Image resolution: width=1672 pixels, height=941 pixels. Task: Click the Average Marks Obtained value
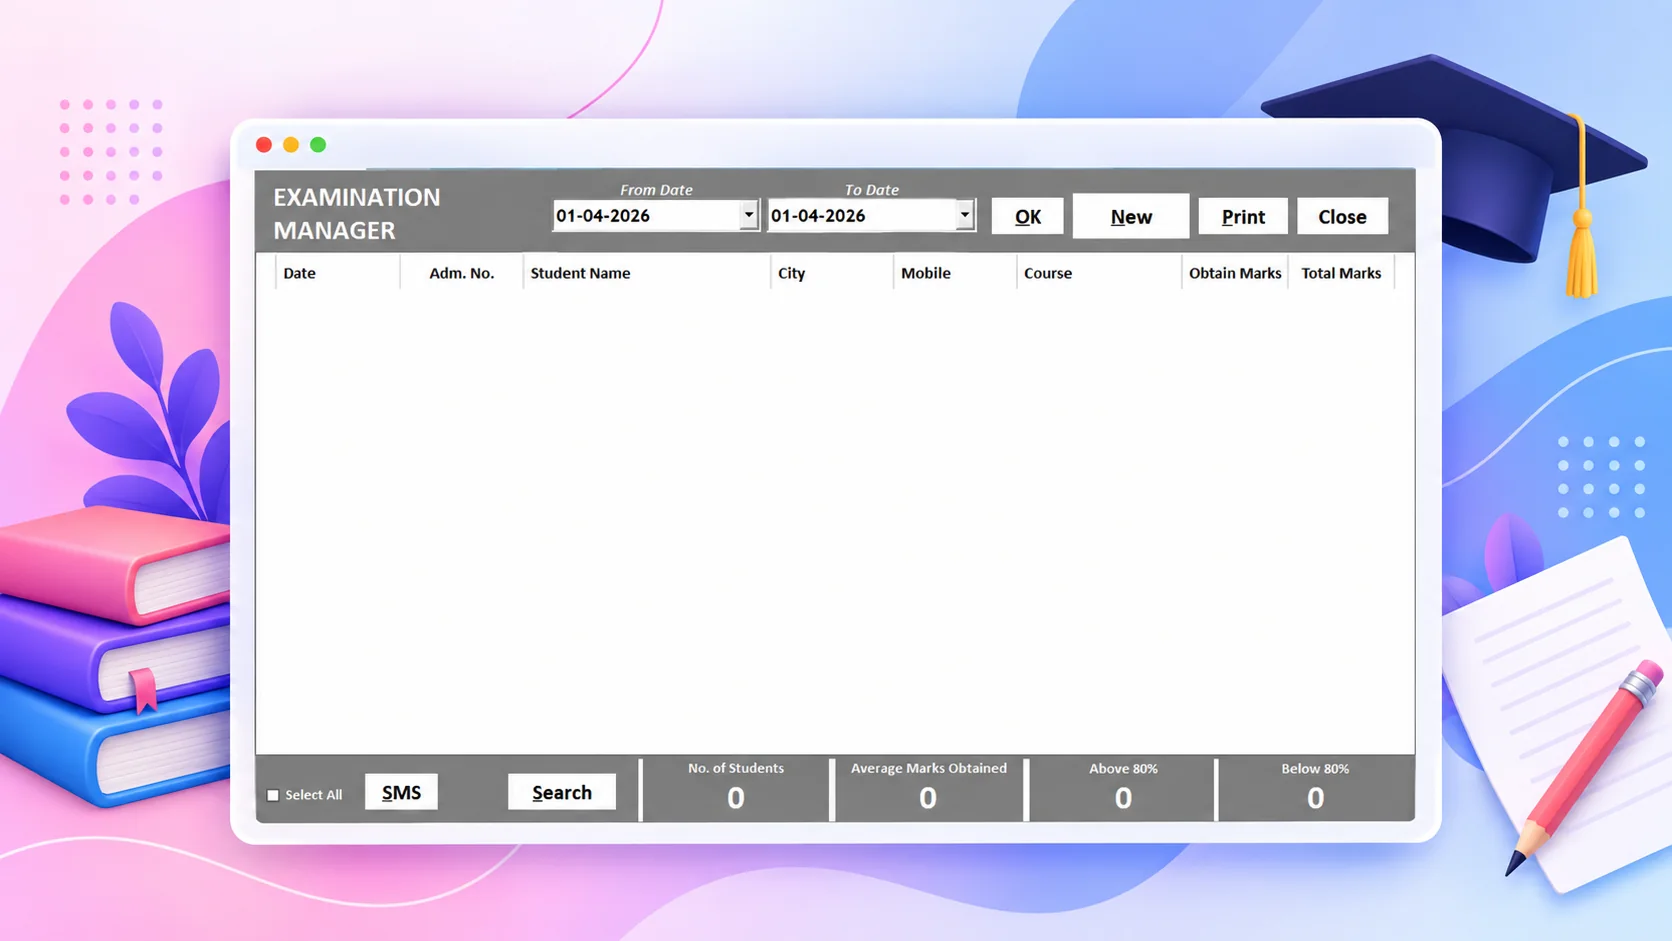point(928,798)
